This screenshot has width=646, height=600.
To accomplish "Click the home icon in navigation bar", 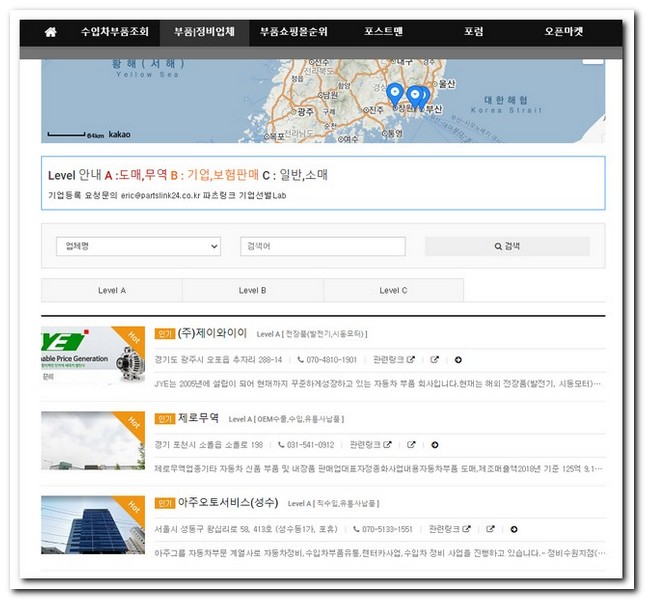I will click(x=51, y=32).
